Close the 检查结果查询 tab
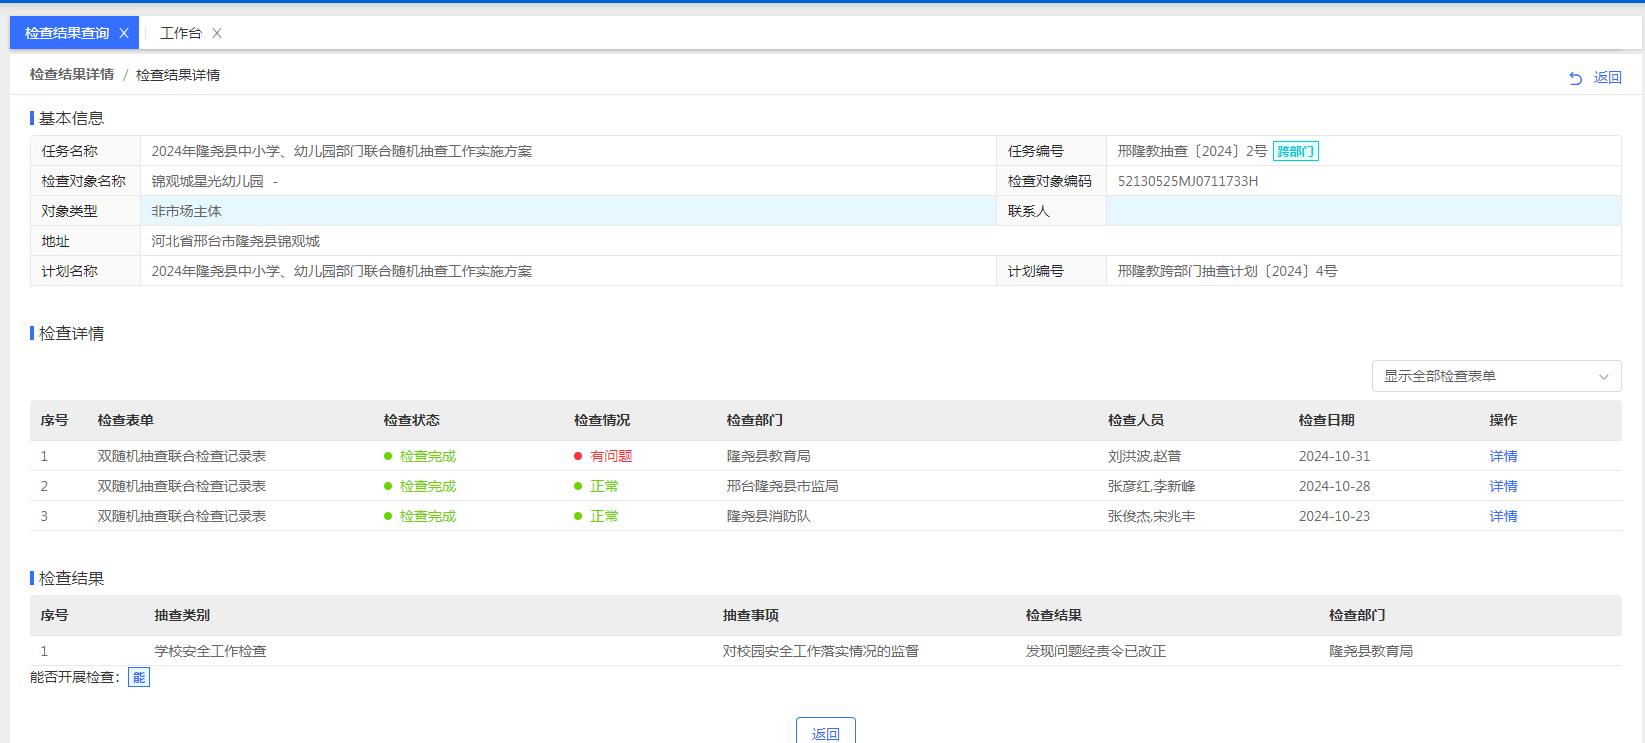Viewport: 1645px width, 743px height. (x=124, y=33)
